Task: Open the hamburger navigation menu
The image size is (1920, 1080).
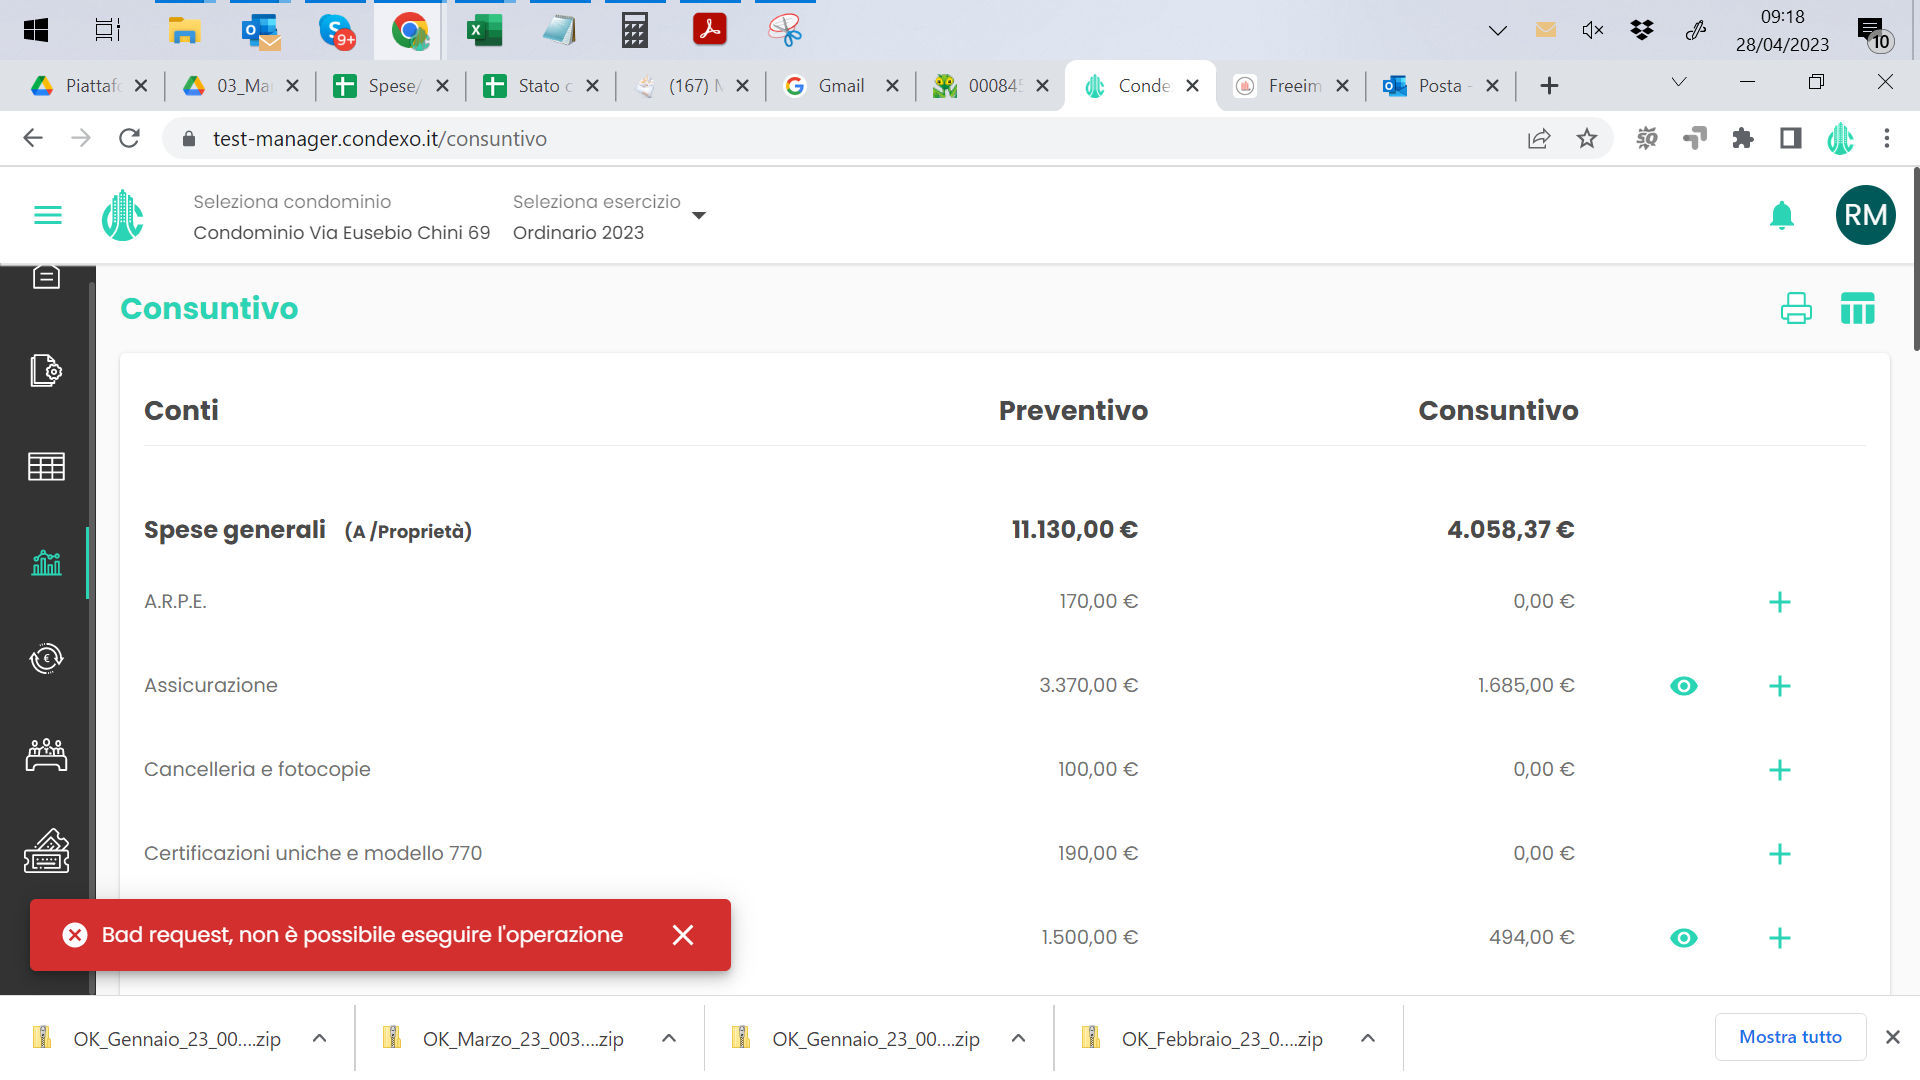Action: [47, 215]
